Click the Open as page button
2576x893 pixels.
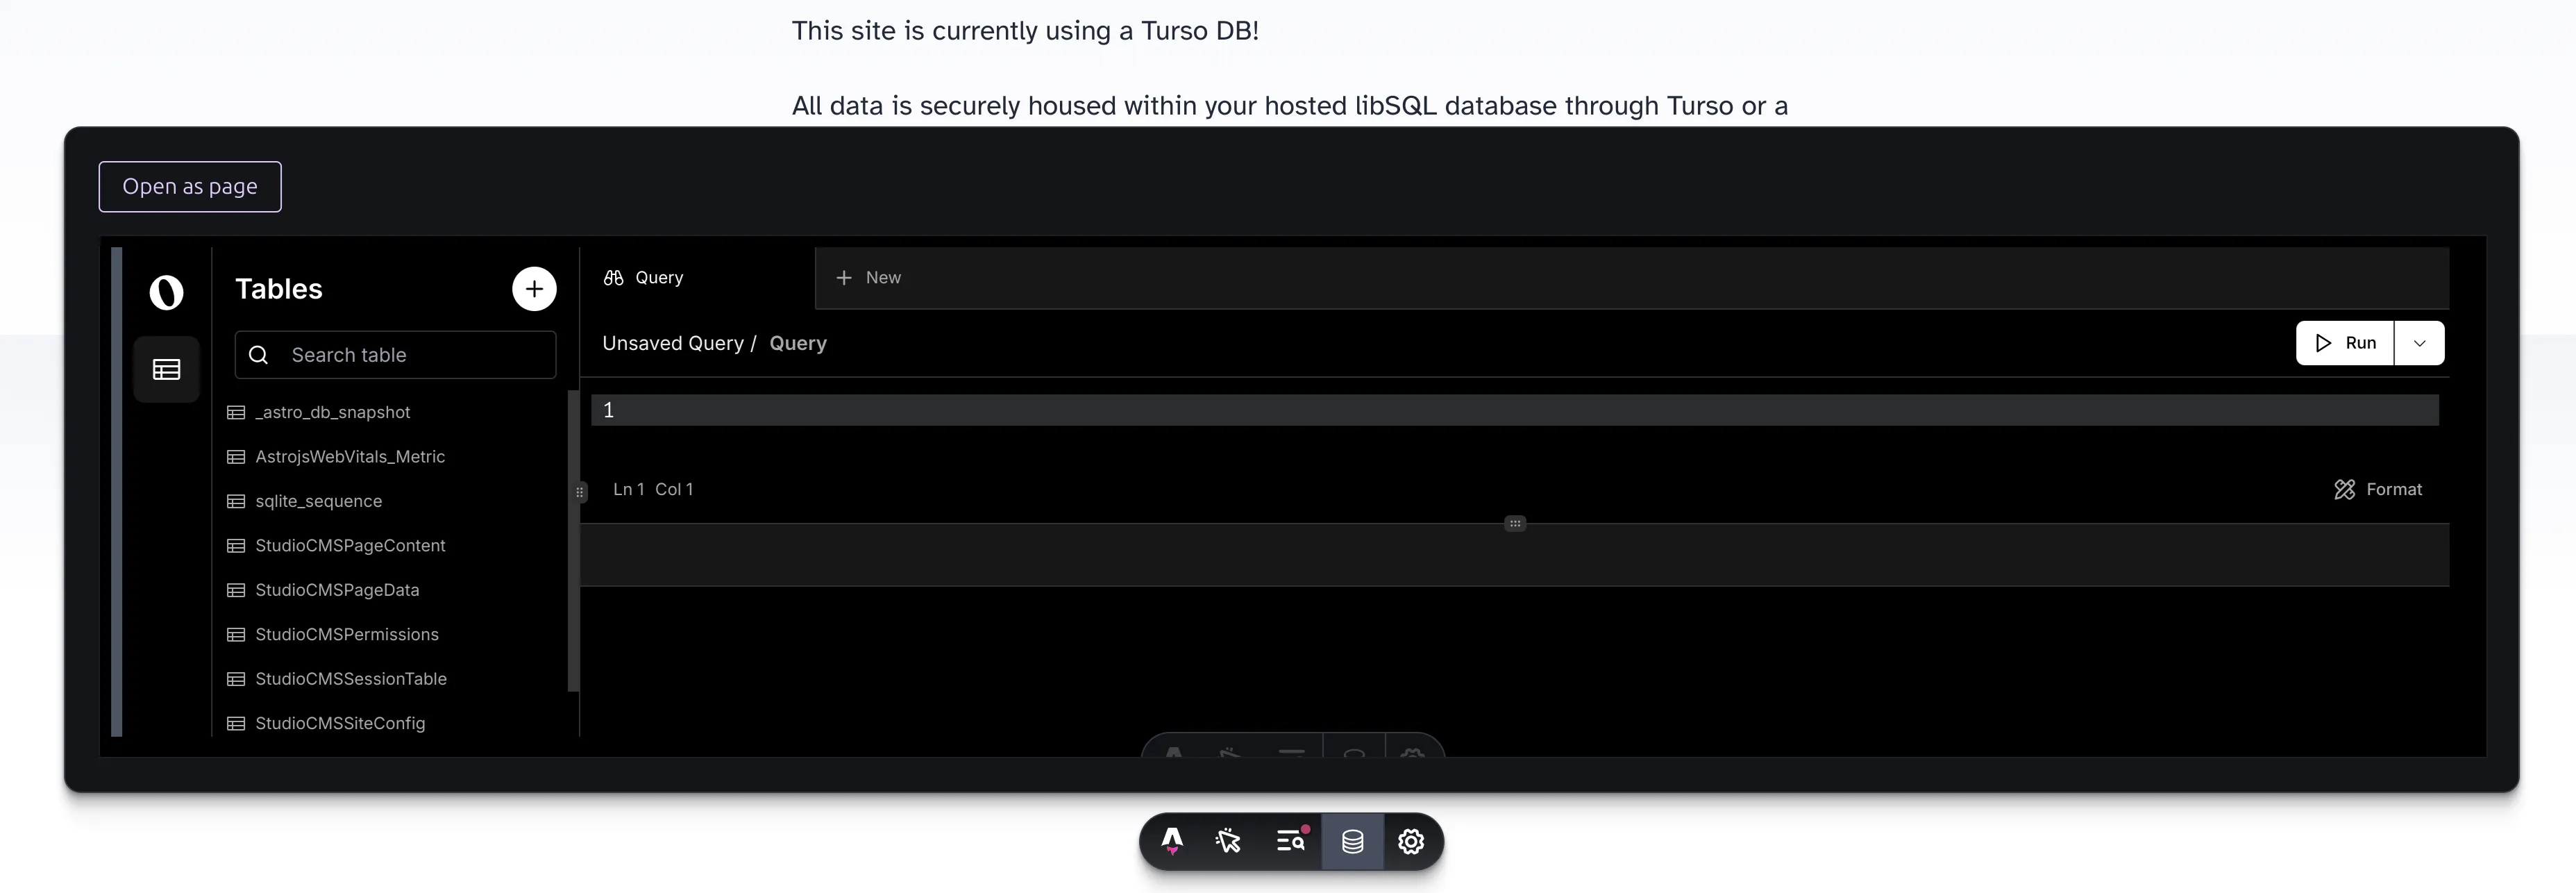click(189, 186)
